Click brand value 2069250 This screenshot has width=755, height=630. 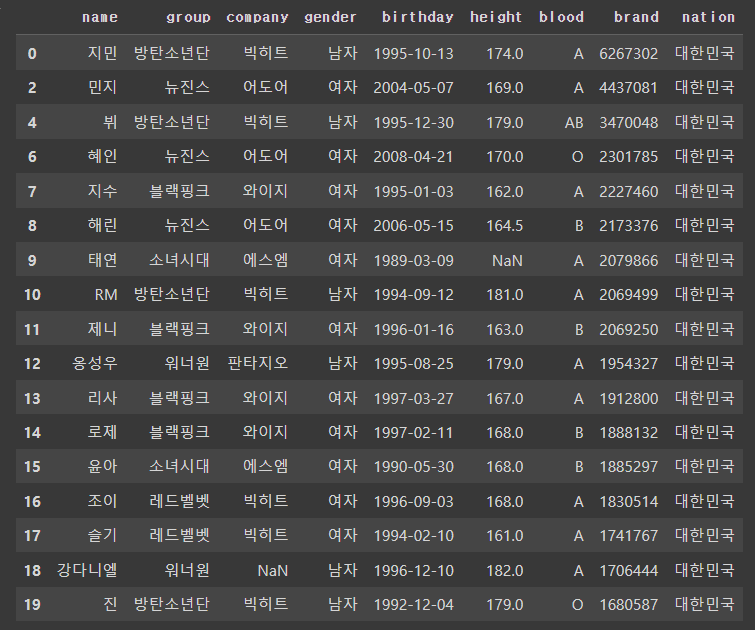tap(629, 329)
